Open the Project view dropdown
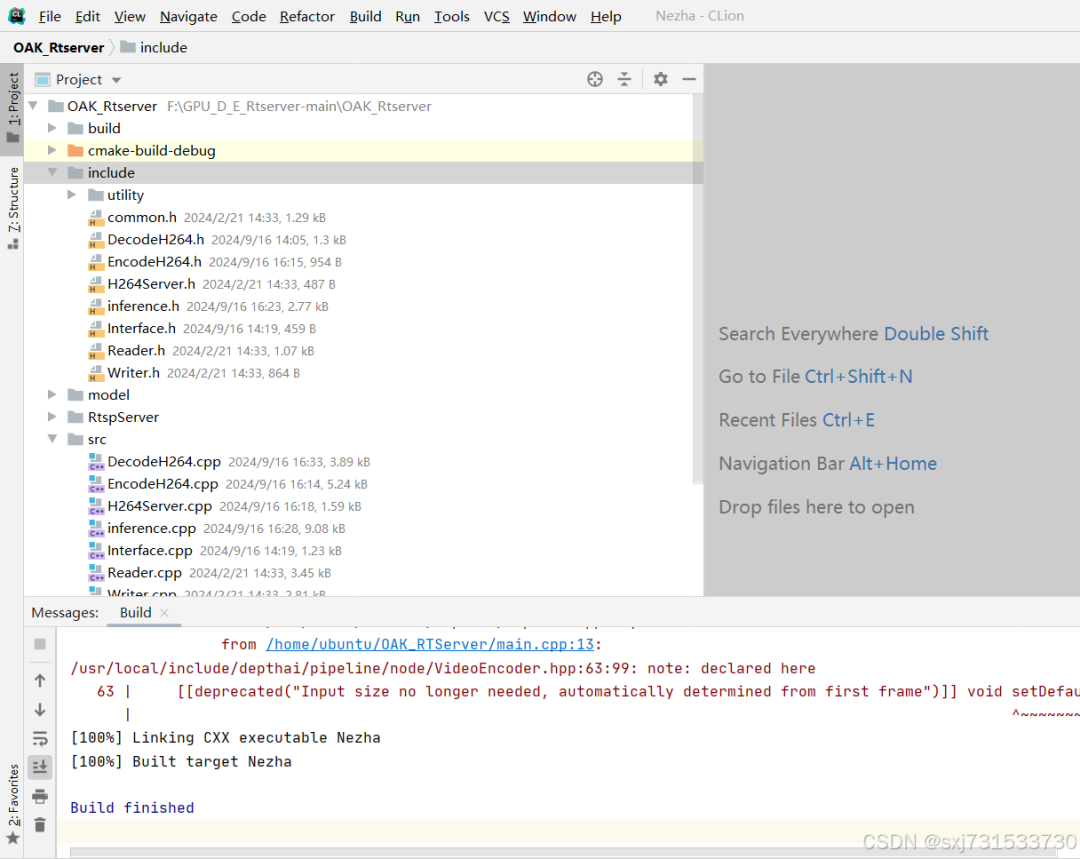 click(116, 80)
